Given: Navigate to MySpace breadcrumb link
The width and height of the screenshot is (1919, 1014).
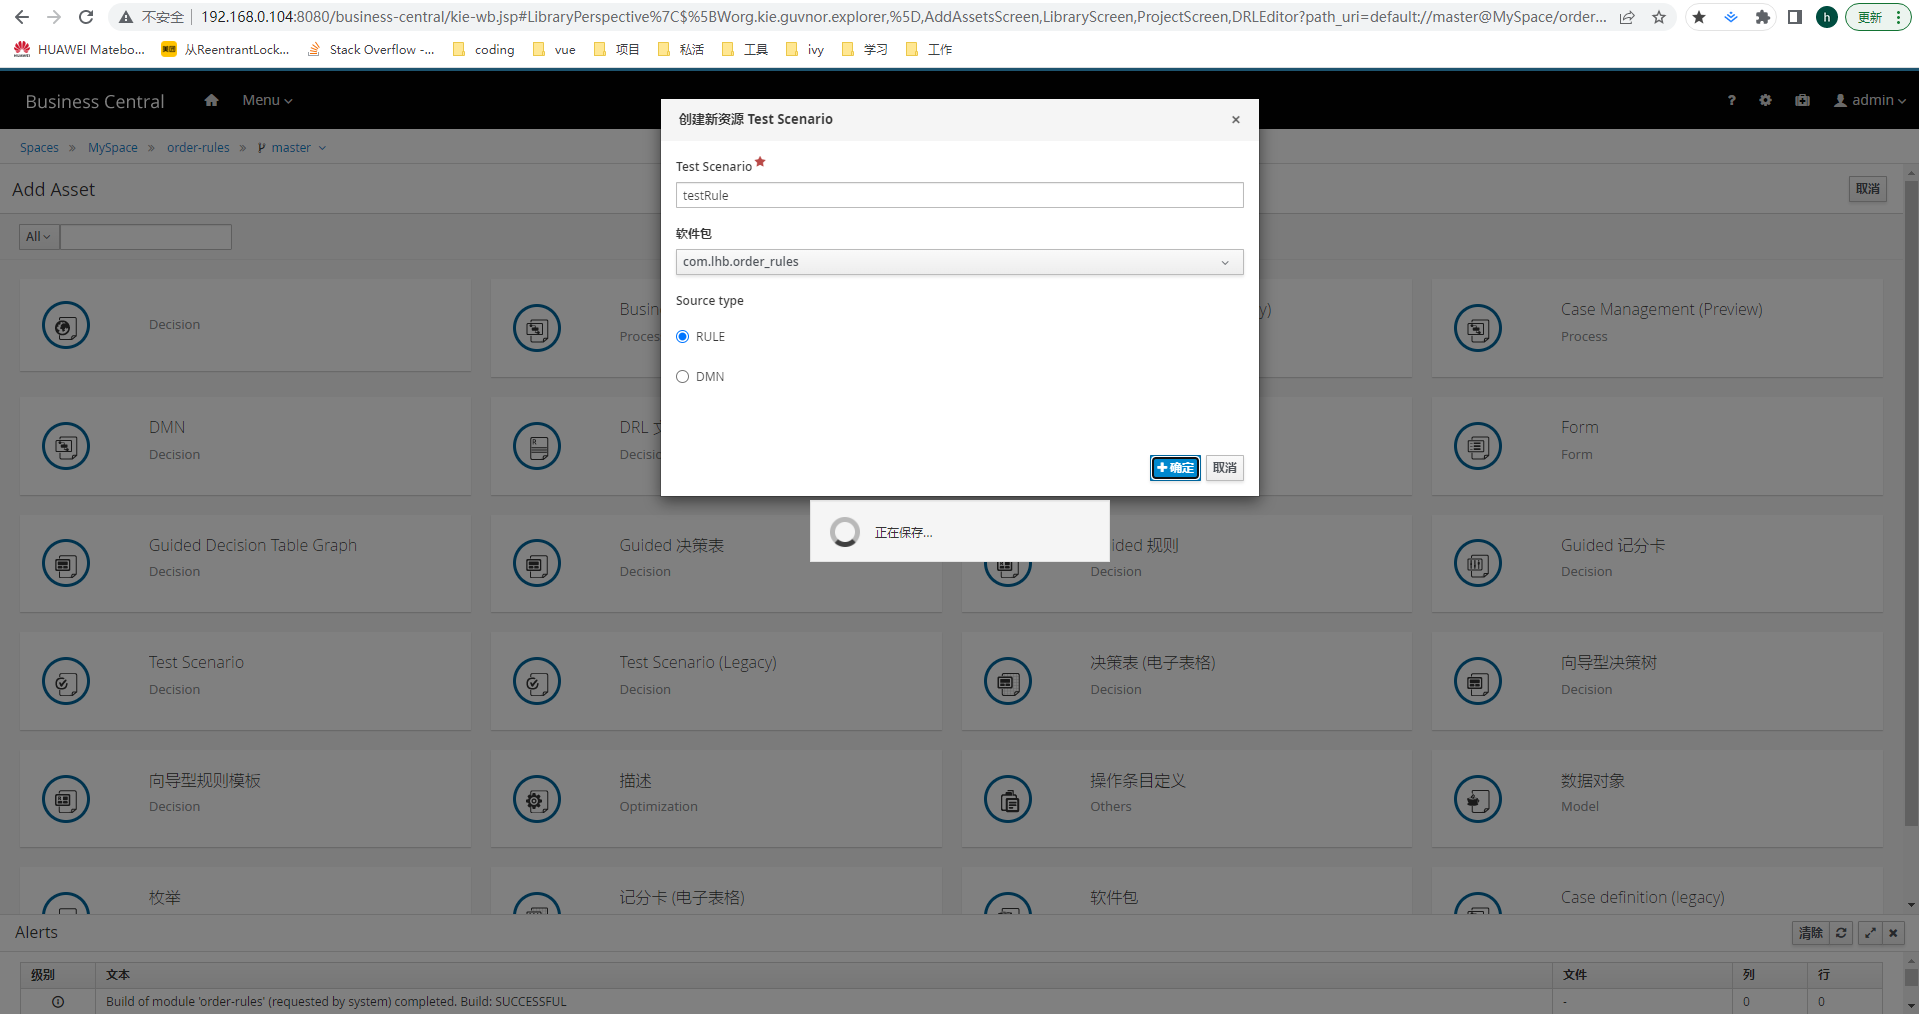Looking at the screenshot, I should click(113, 148).
